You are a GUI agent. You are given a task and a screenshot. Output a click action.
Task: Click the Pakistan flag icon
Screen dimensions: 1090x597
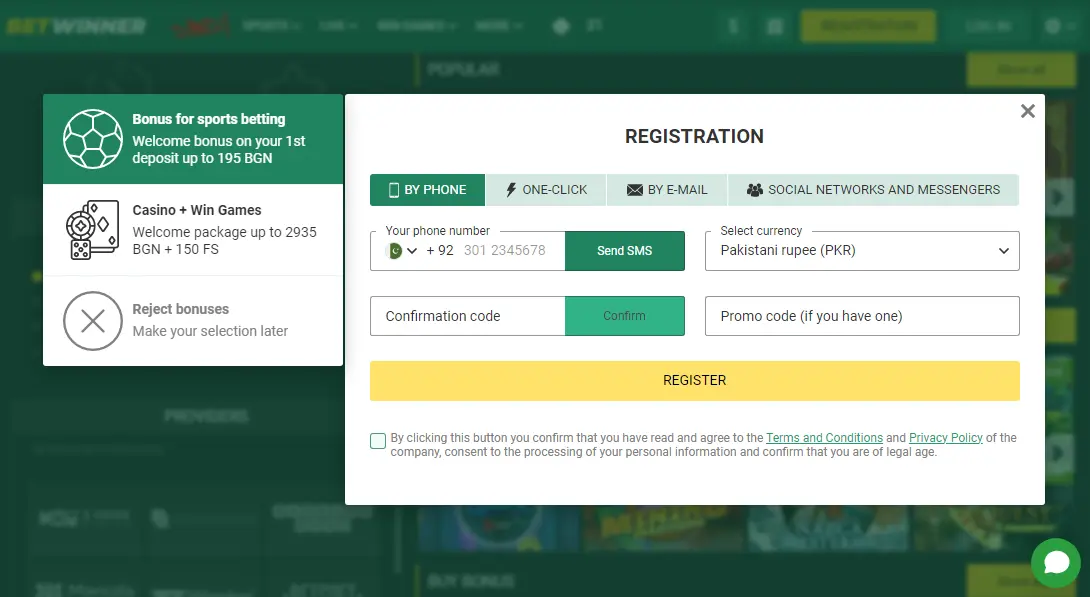pos(393,251)
